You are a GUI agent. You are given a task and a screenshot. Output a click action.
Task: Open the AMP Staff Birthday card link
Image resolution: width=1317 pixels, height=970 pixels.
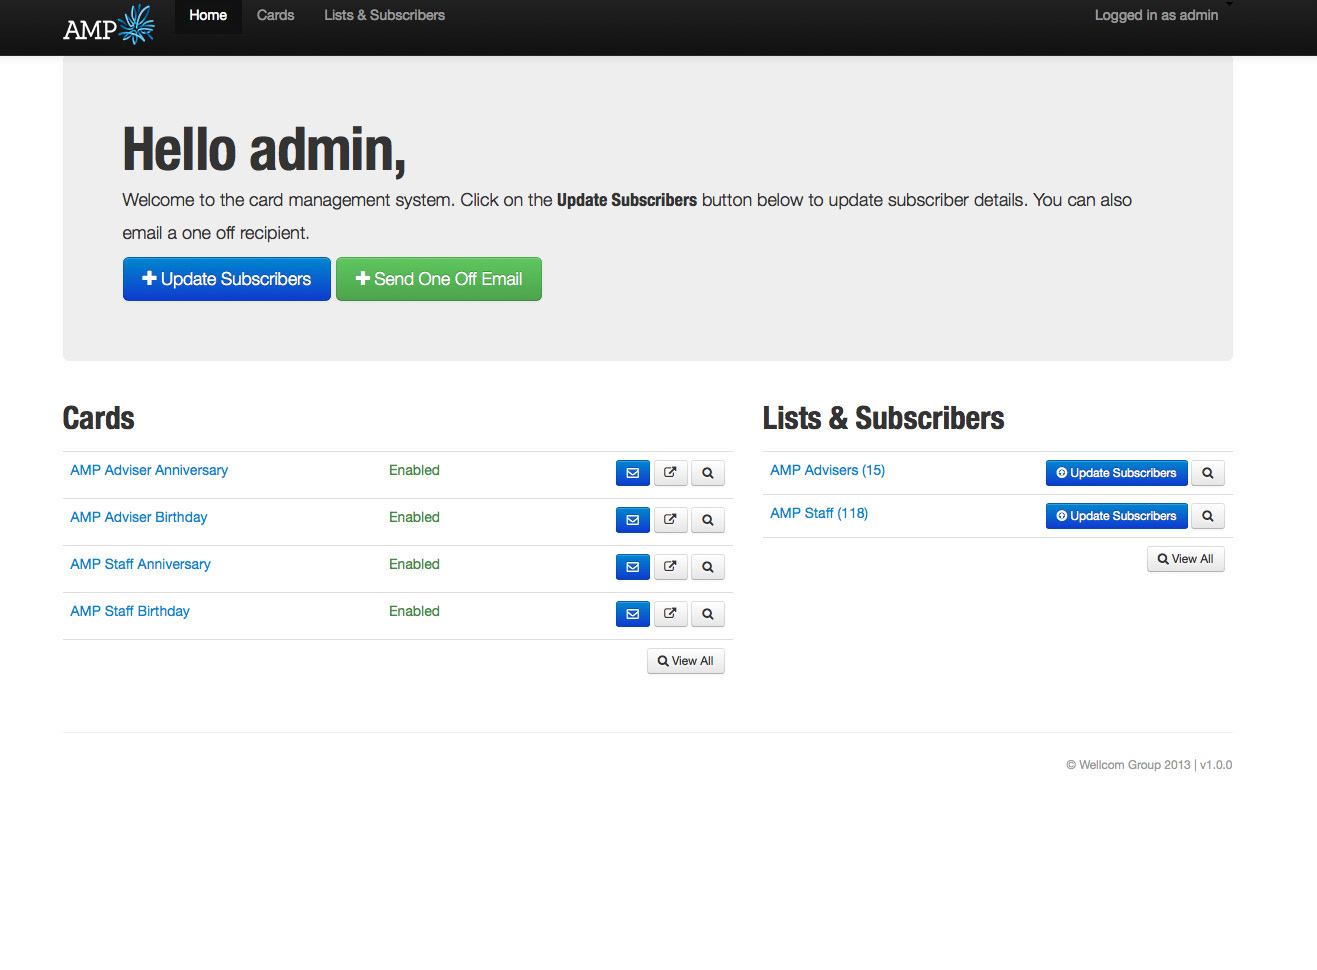coord(130,611)
